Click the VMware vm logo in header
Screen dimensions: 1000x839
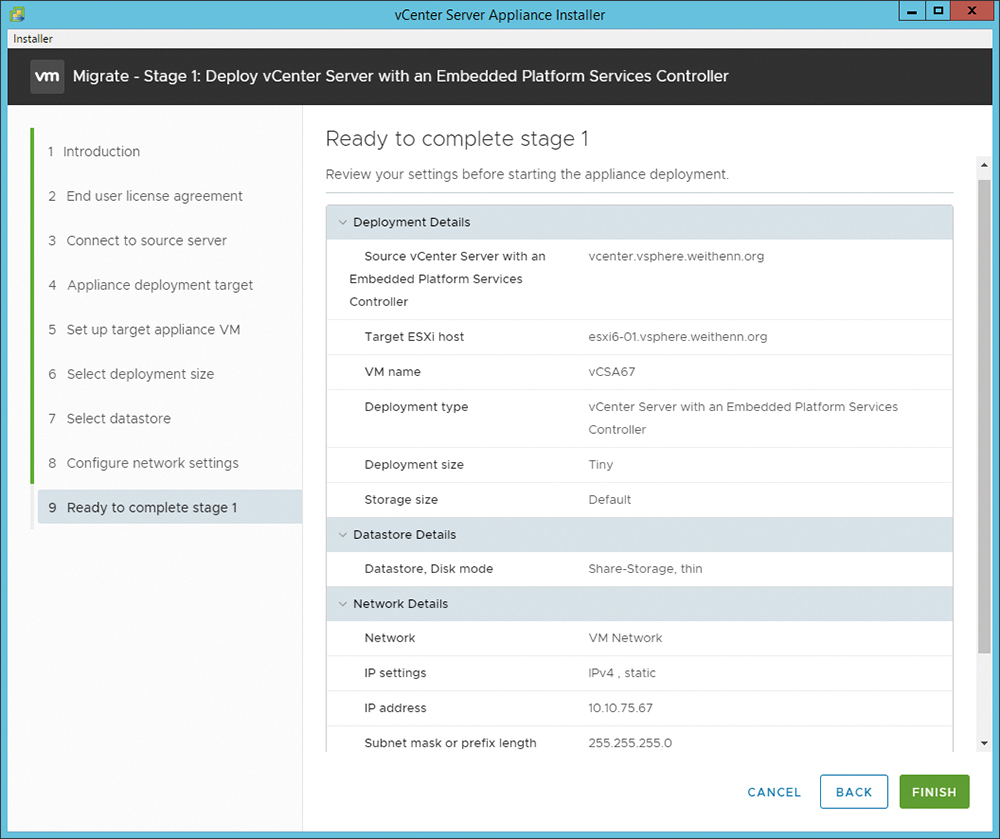click(x=47, y=77)
